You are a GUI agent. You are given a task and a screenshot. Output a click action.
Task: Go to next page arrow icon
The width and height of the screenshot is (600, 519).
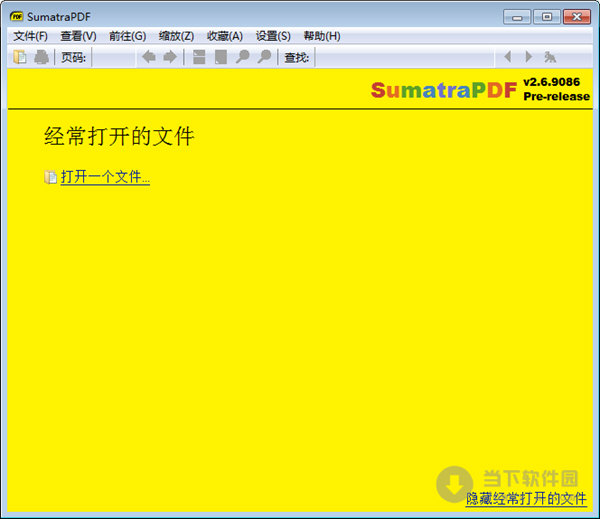(x=170, y=57)
